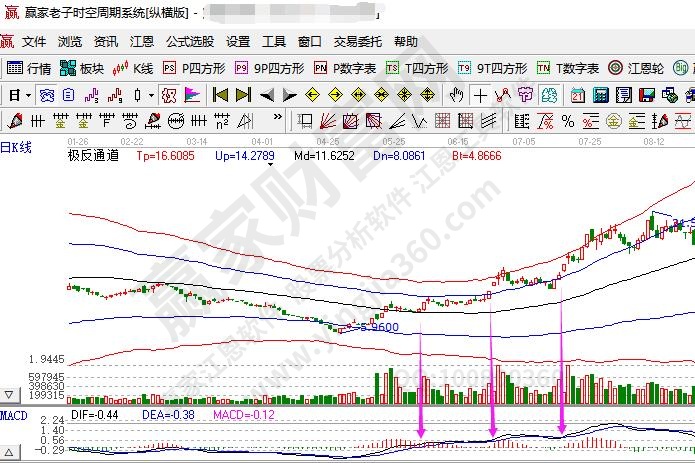
Task: Click the 极反通道 indicator label
Action: 94,155
